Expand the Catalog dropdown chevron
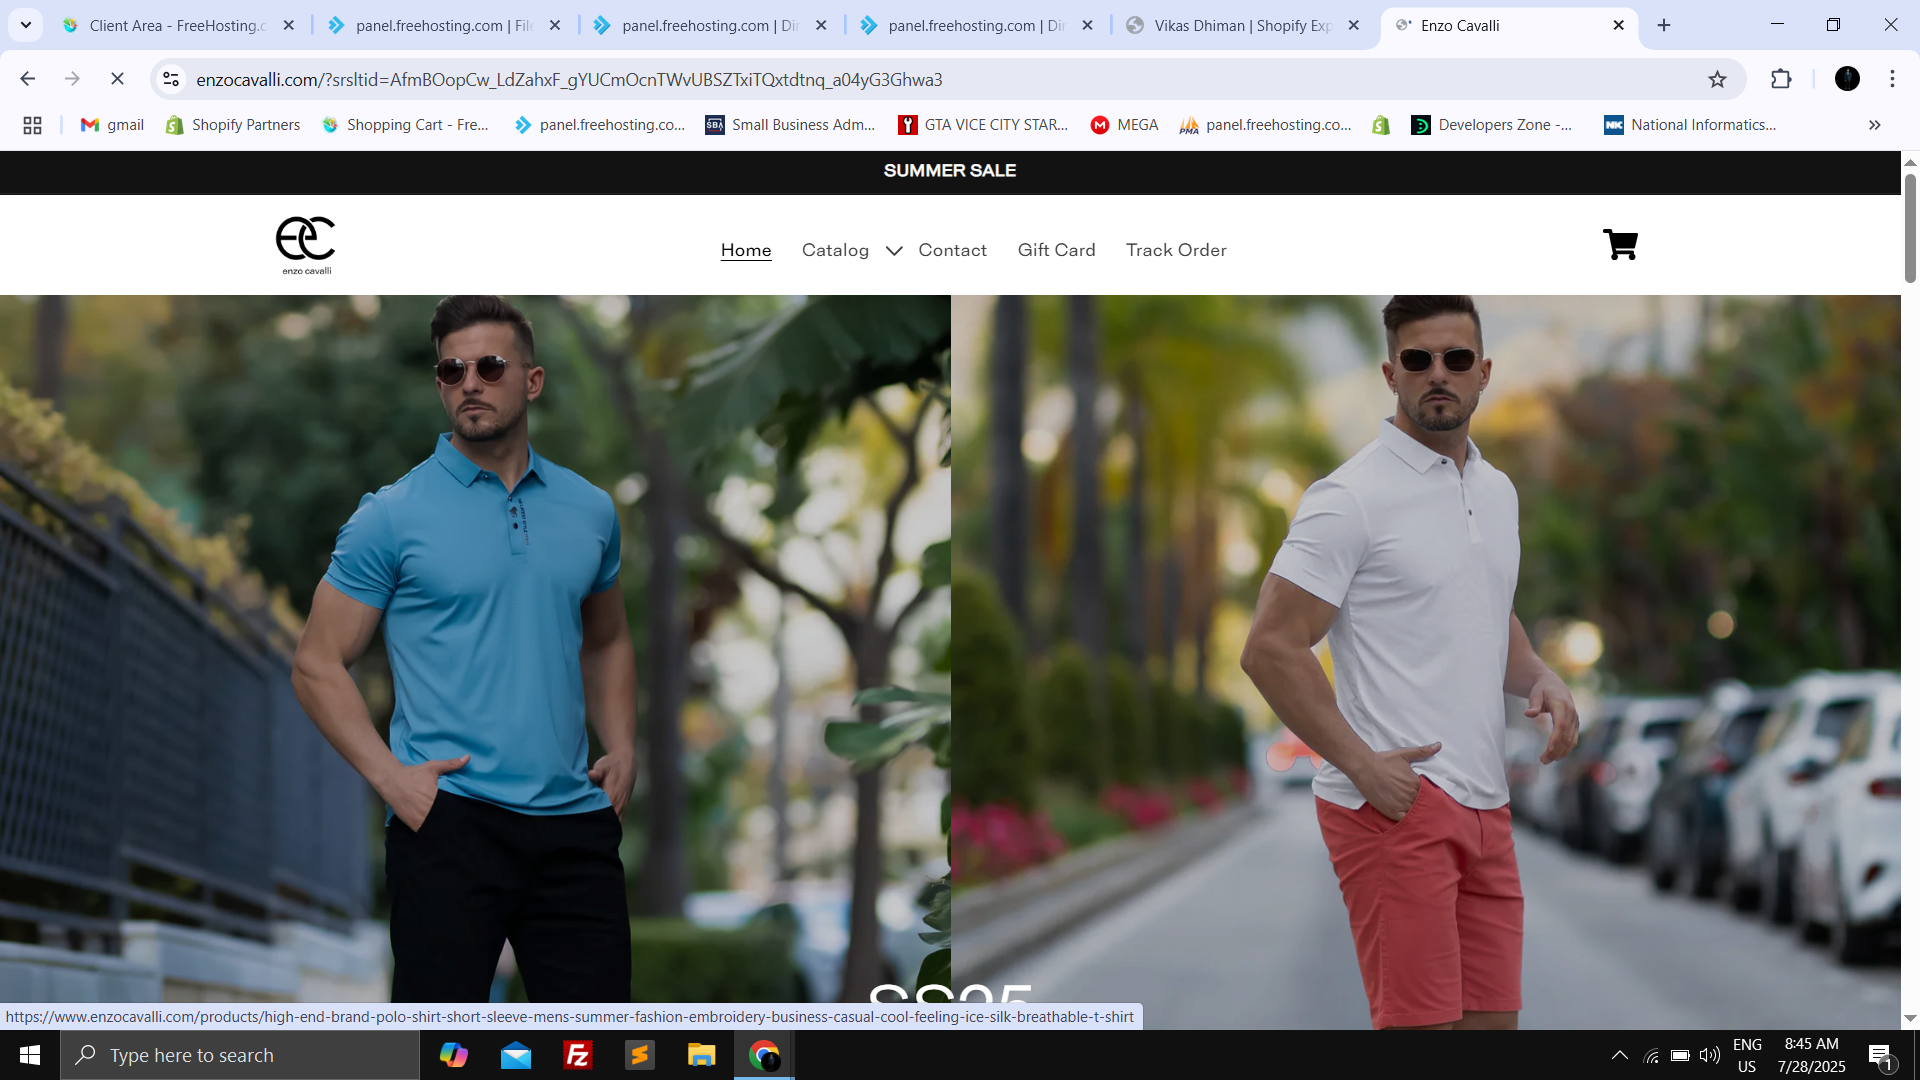Screen dimensions: 1920x1080 click(x=894, y=251)
